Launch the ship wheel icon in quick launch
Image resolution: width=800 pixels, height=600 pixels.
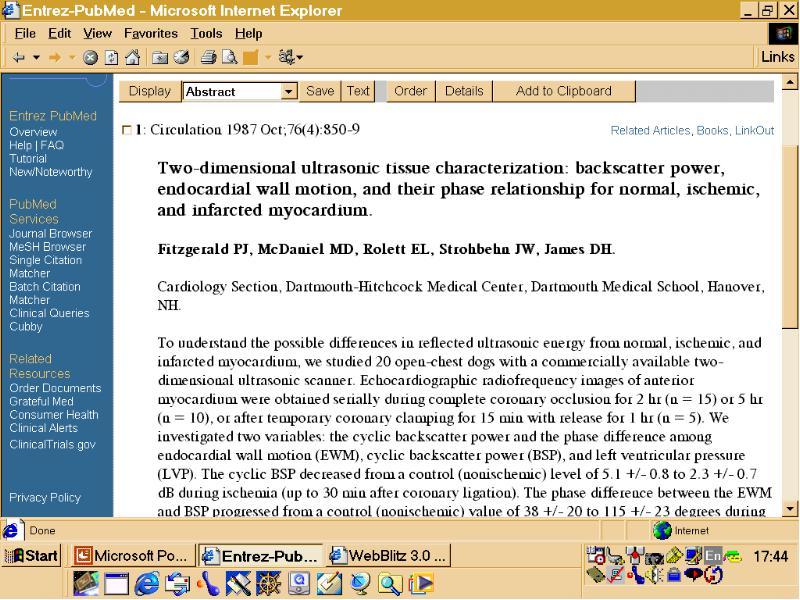point(268,584)
